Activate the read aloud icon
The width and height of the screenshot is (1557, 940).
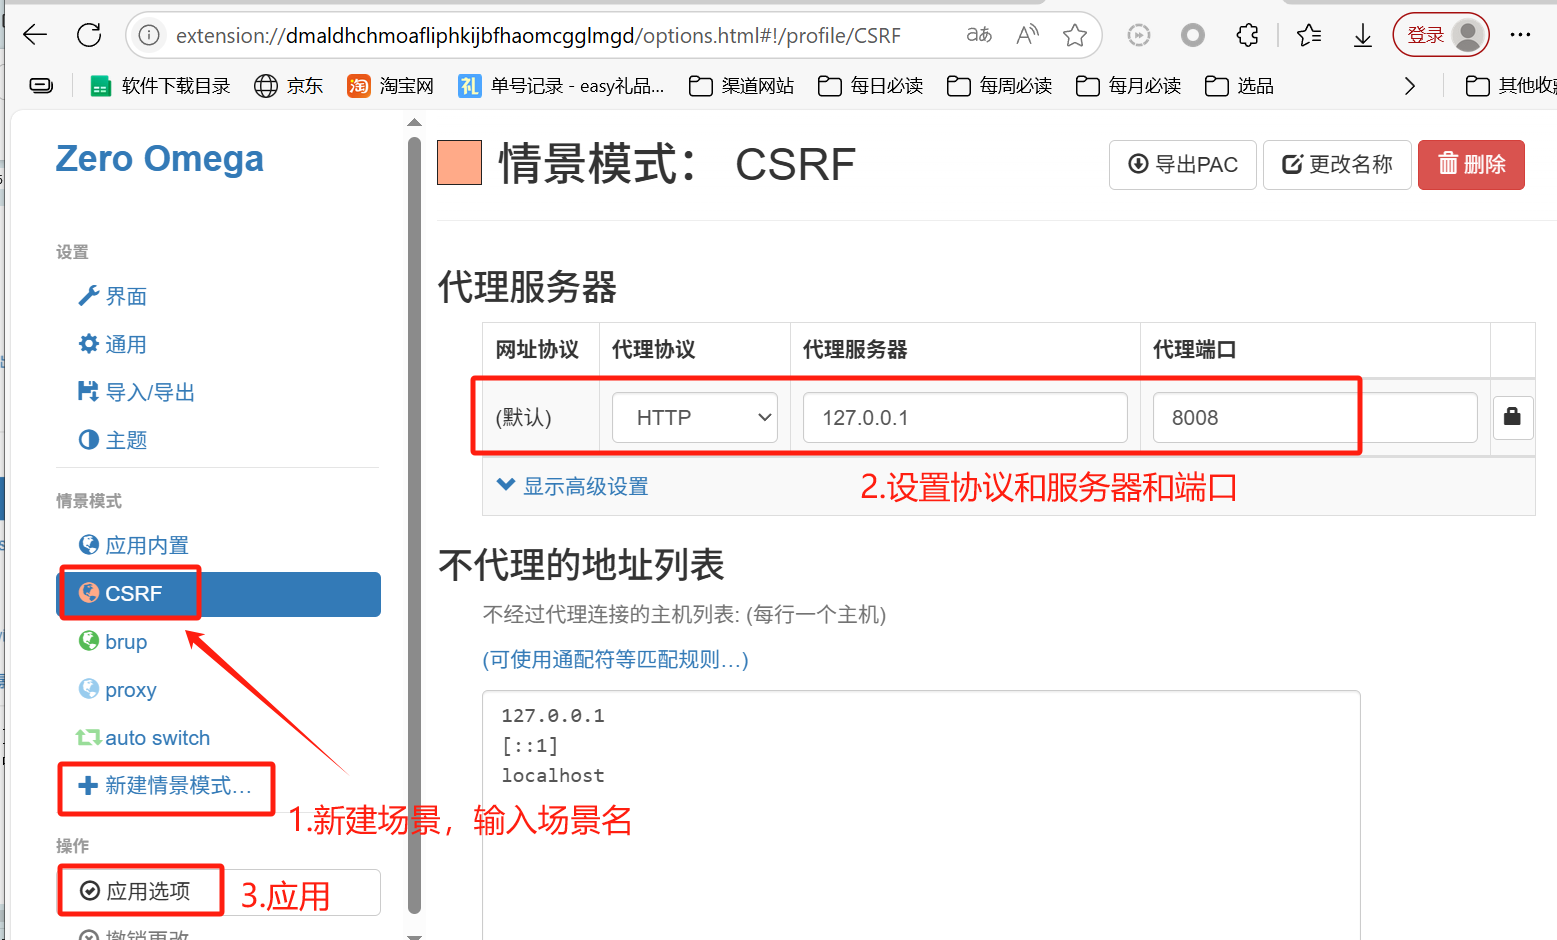pos(1027,35)
